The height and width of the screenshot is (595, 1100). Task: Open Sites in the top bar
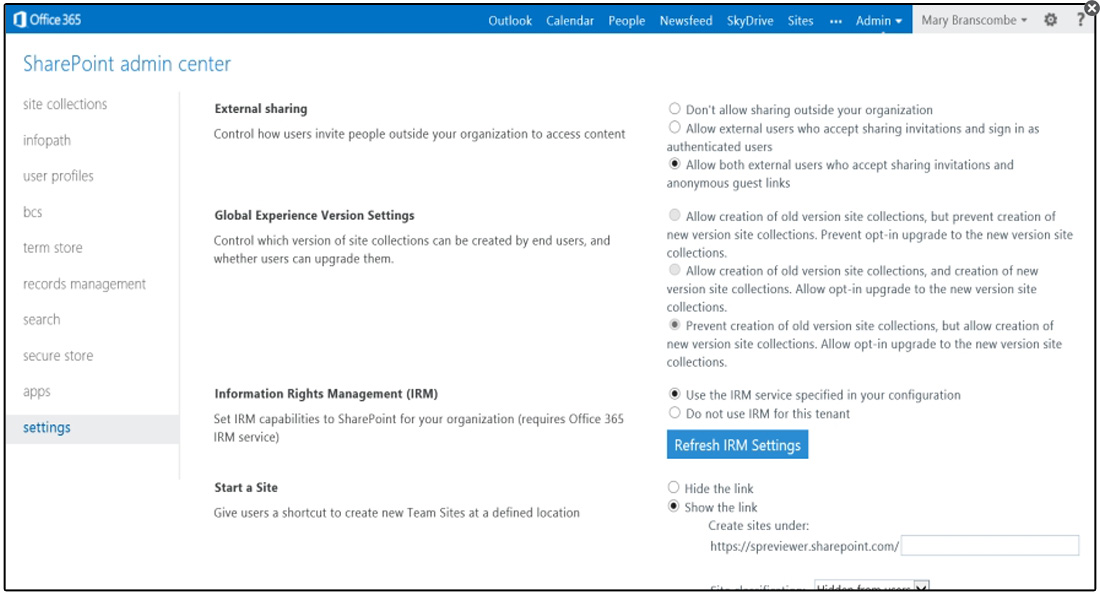click(800, 20)
